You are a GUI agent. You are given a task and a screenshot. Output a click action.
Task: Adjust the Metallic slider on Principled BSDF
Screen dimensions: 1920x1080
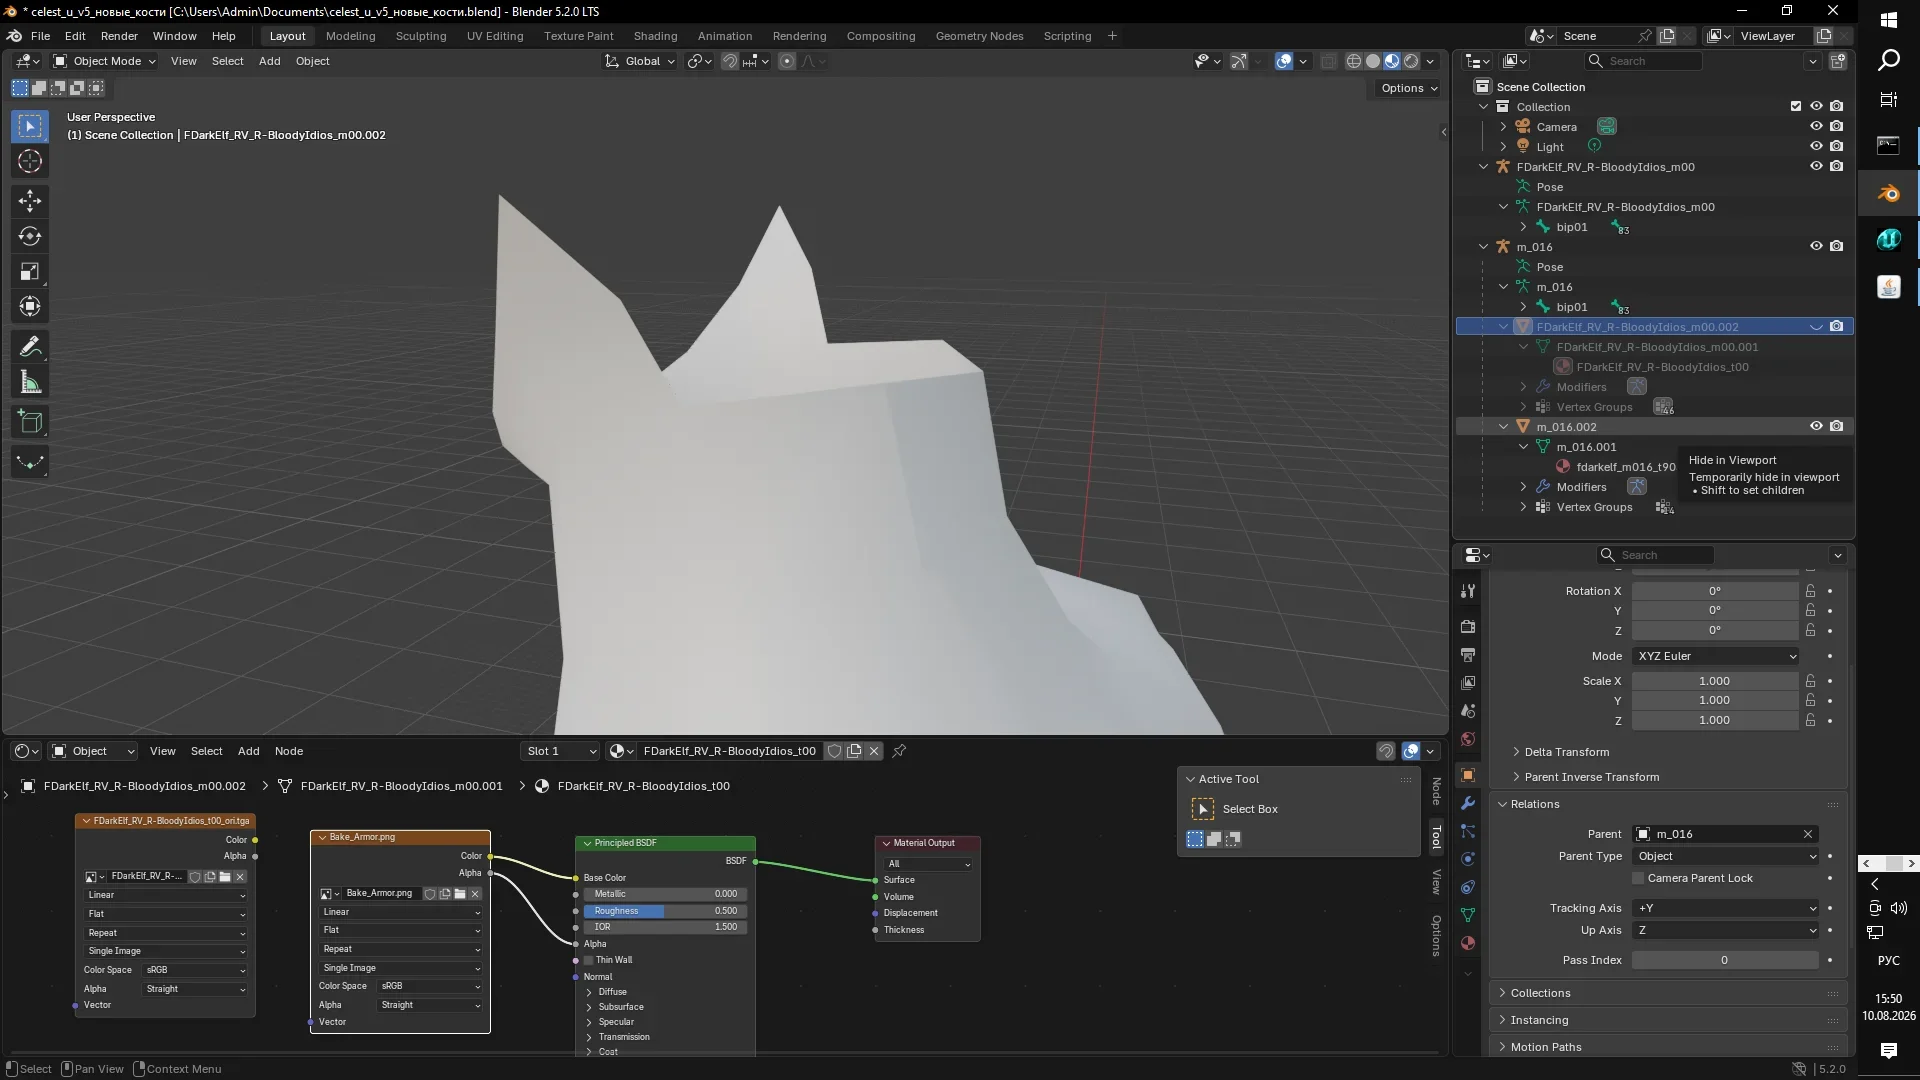(665, 894)
